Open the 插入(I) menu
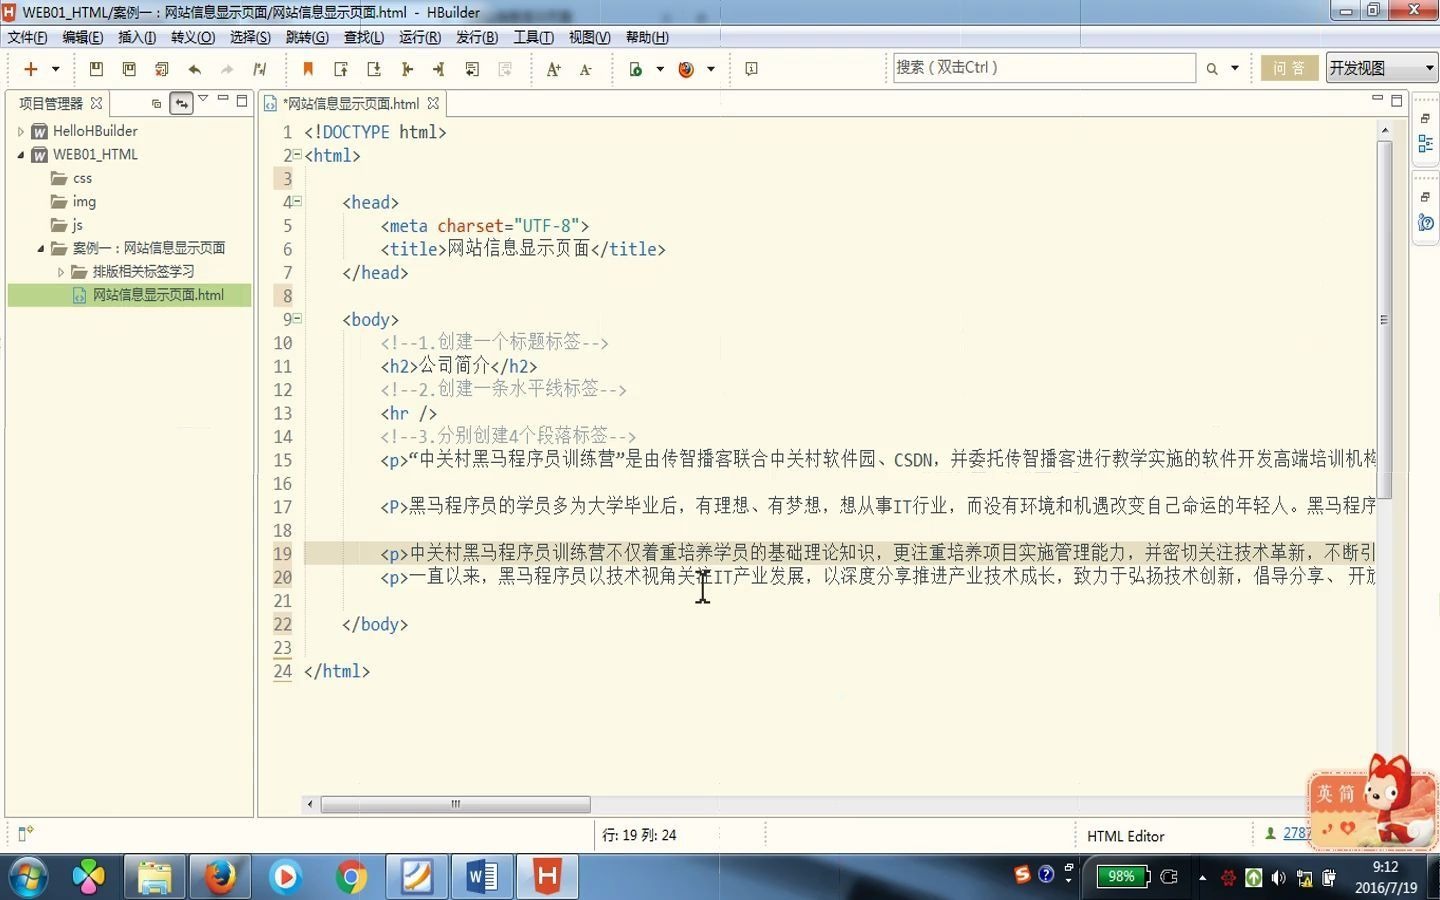Image resolution: width=1440 pixels, height=900 pixels. (x=137, y=37)
